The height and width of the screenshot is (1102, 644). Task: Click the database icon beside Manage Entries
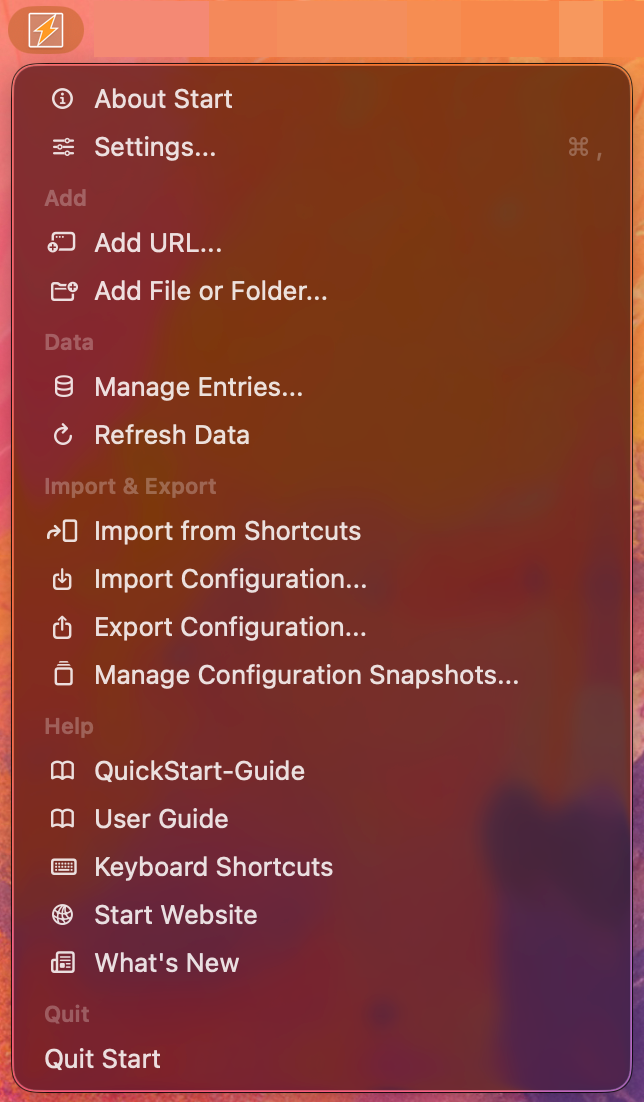click(63, 387)
